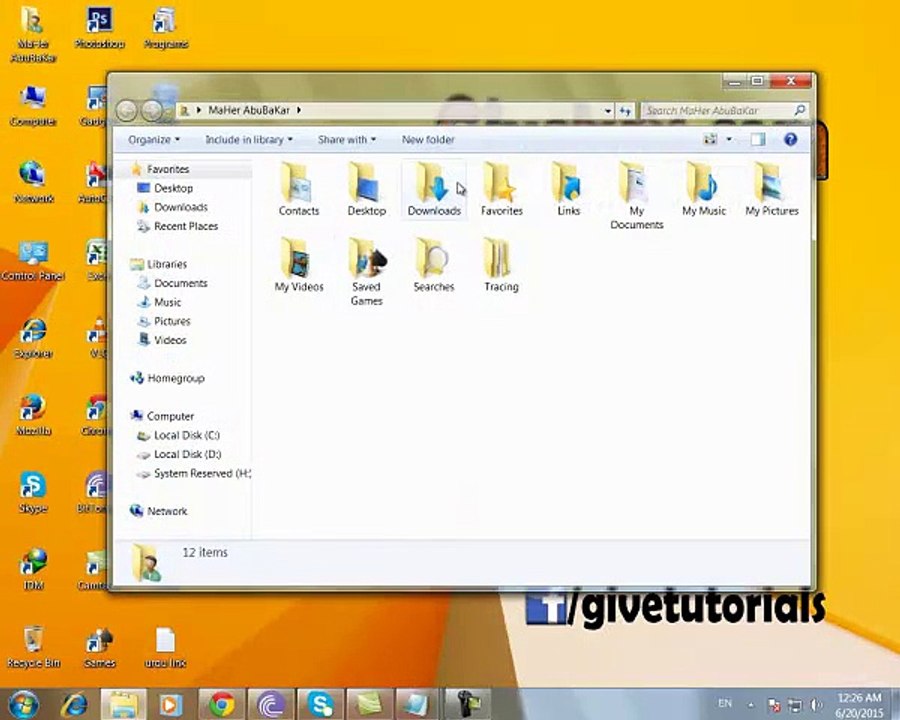
Task: Select Videos library in sidebar
Action: coord(170,339)
